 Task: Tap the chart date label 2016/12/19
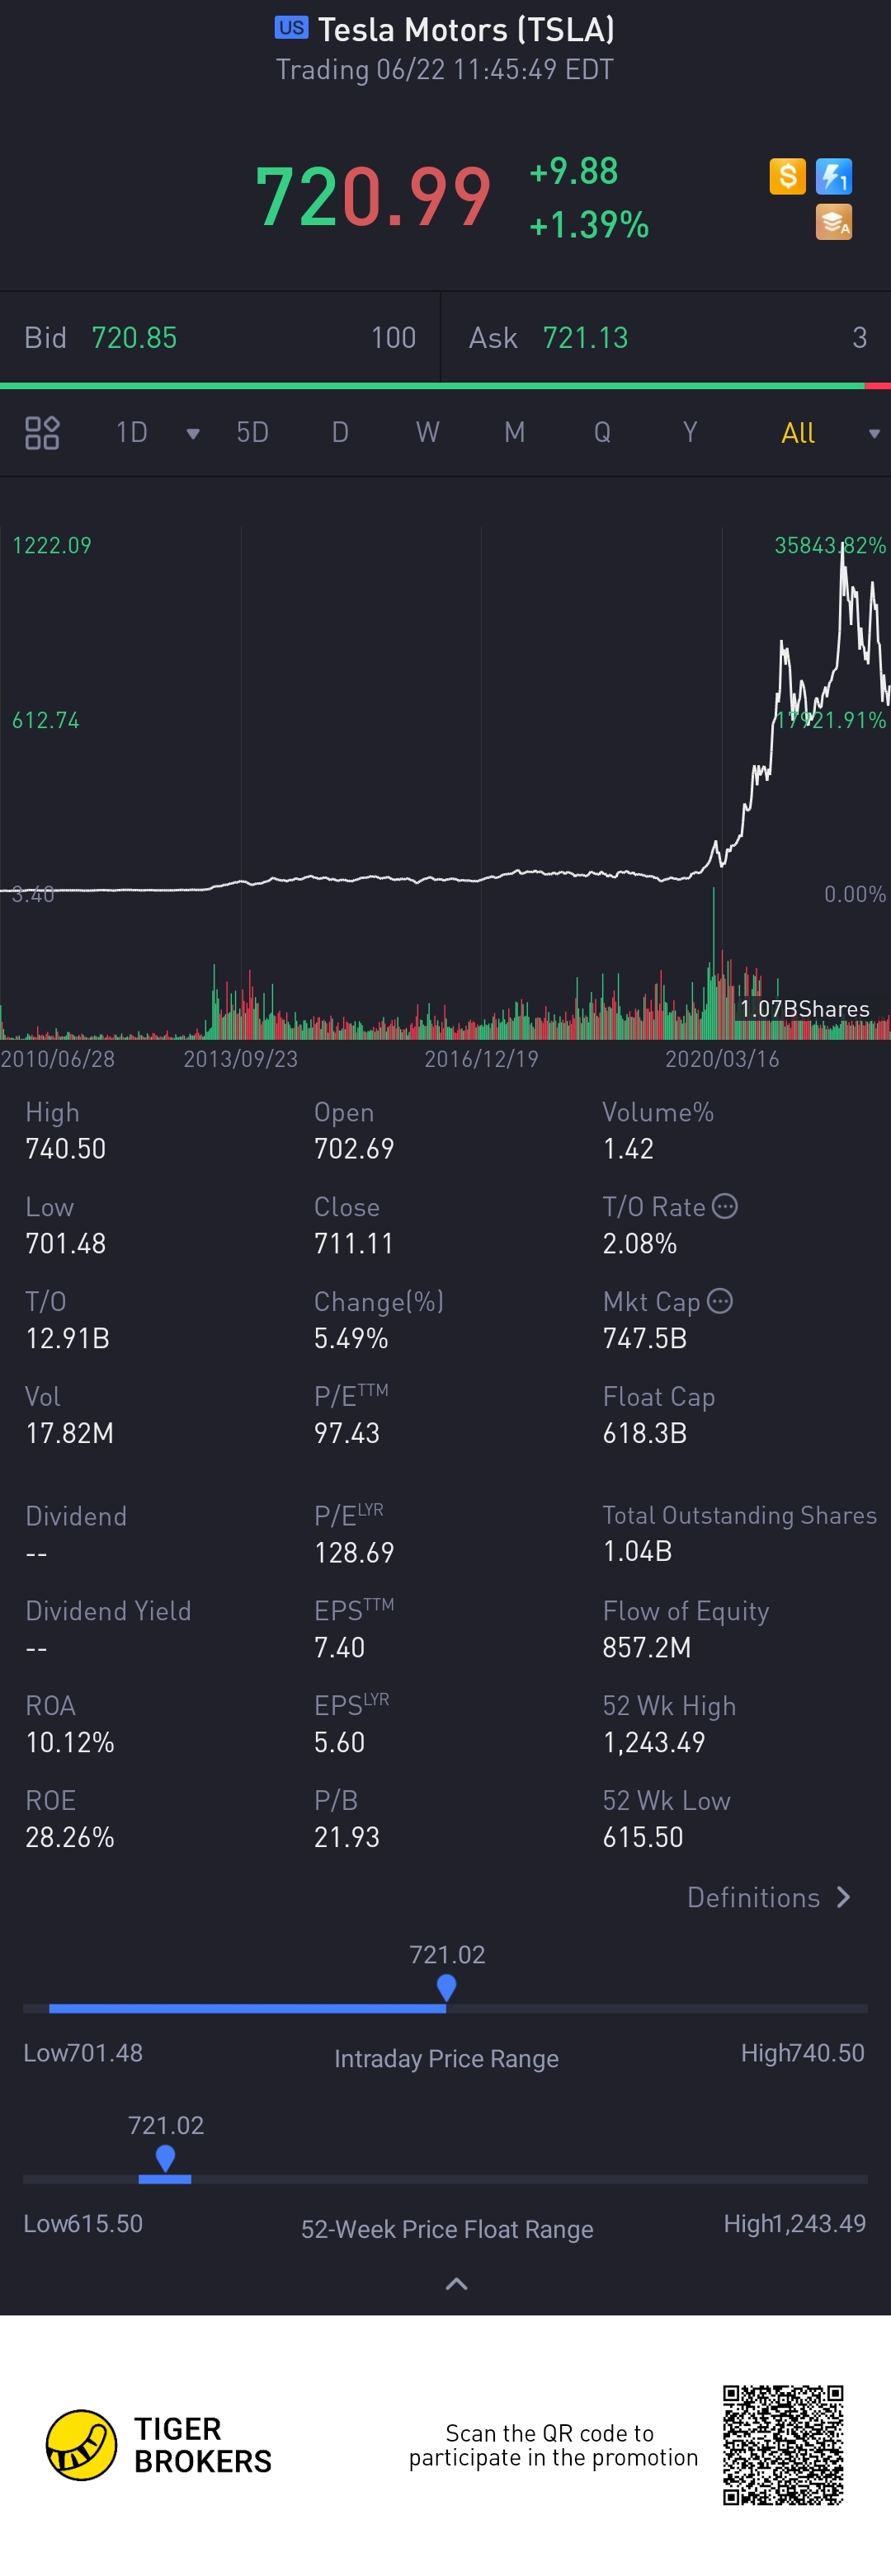[x=481, y=1059]
